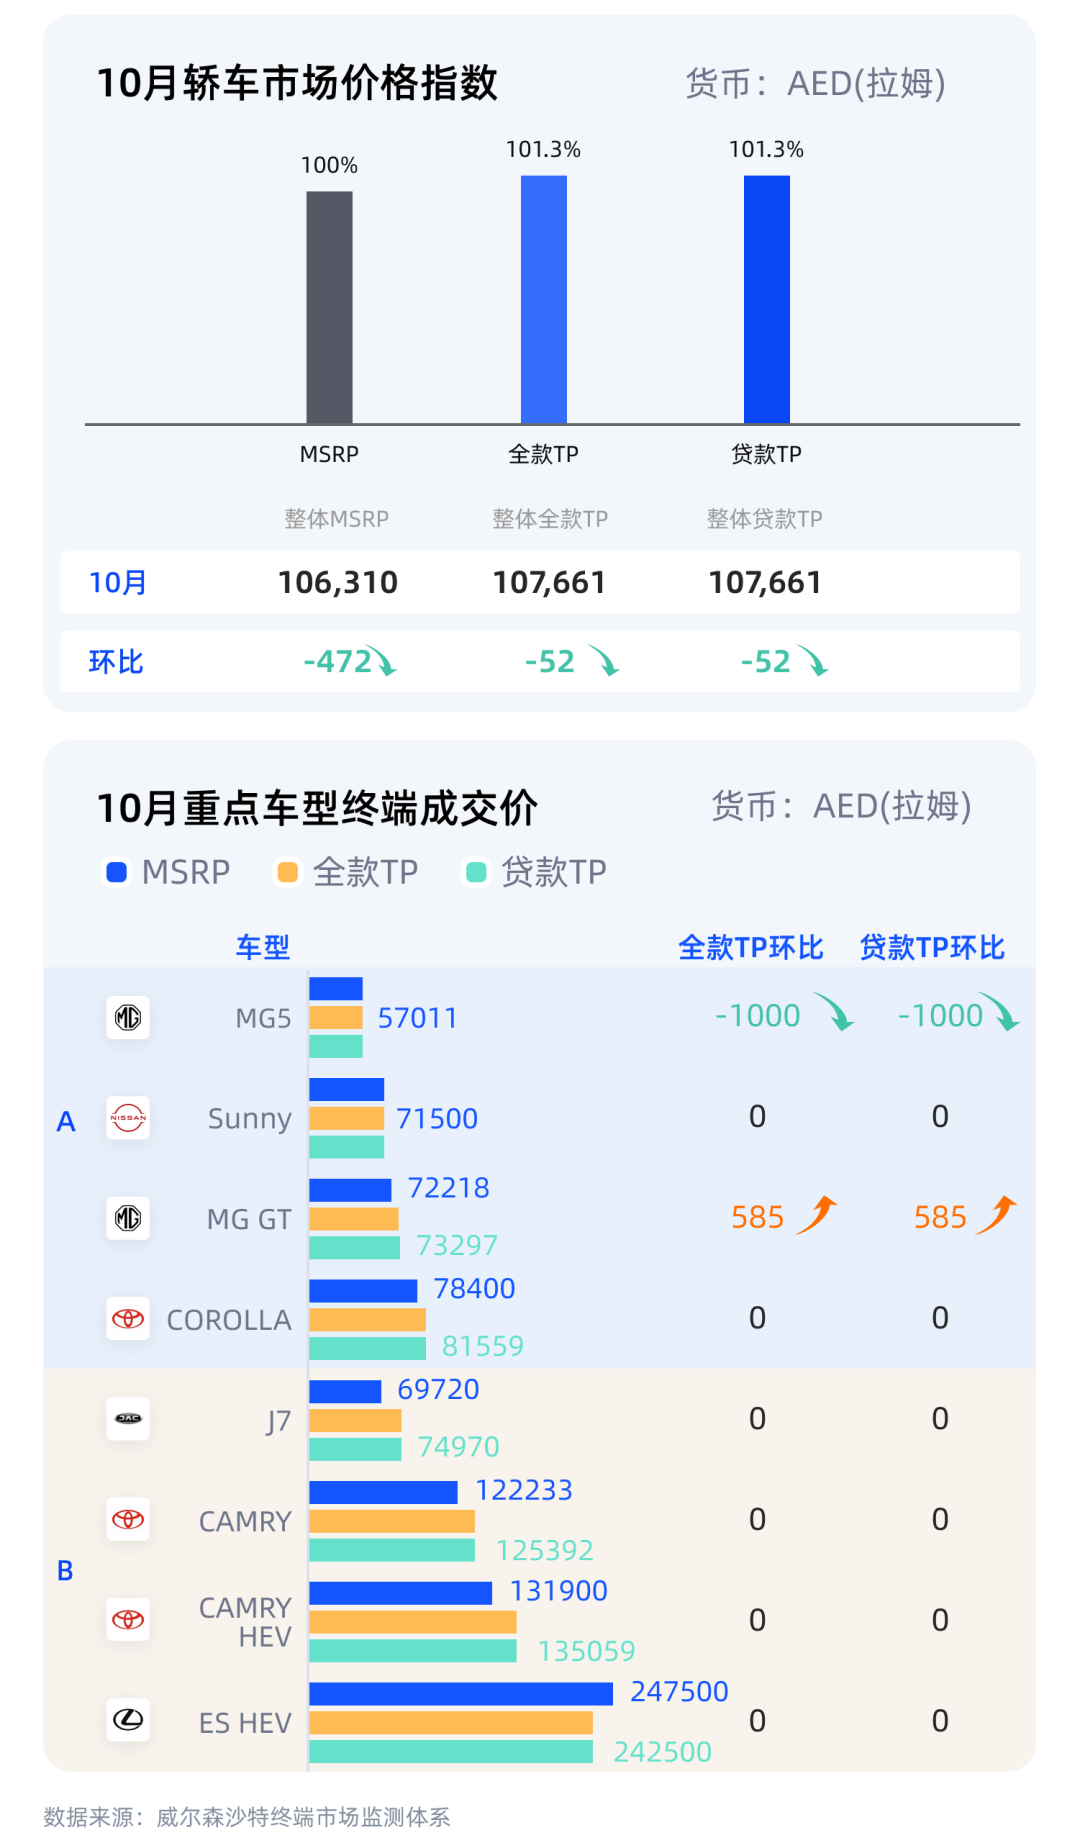
Task: Click MG GT 贷款TP环比 orange up arrow
Action: coord(997,1214)
